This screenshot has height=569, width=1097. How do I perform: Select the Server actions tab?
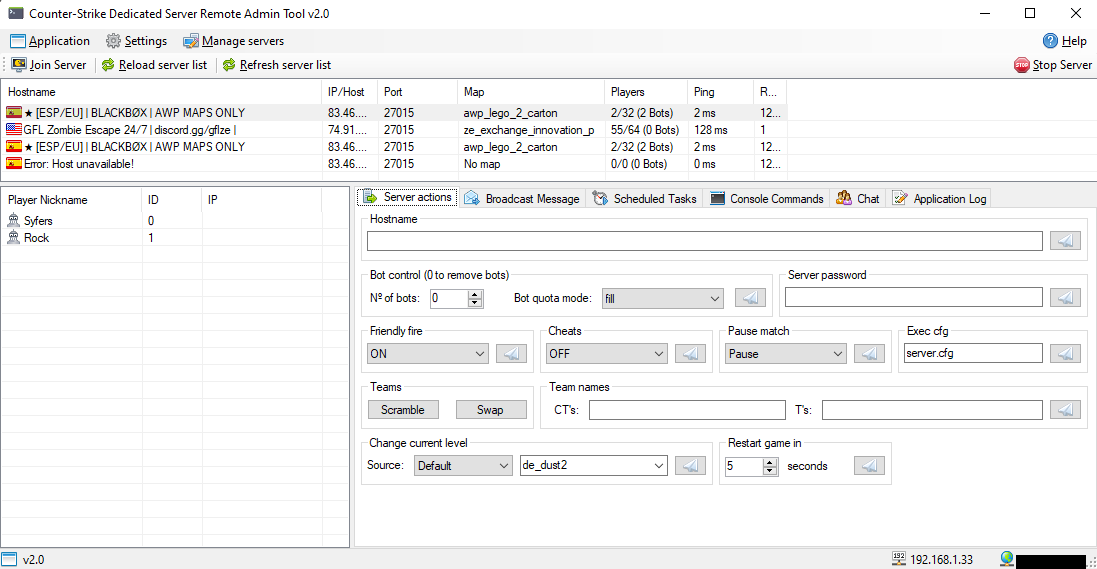[408, 197]
